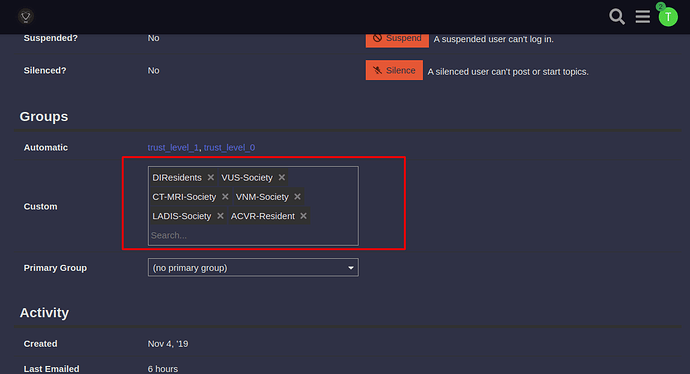Remove the DIResidents group tag
The image size is (690, 374).
pos(211,177)
